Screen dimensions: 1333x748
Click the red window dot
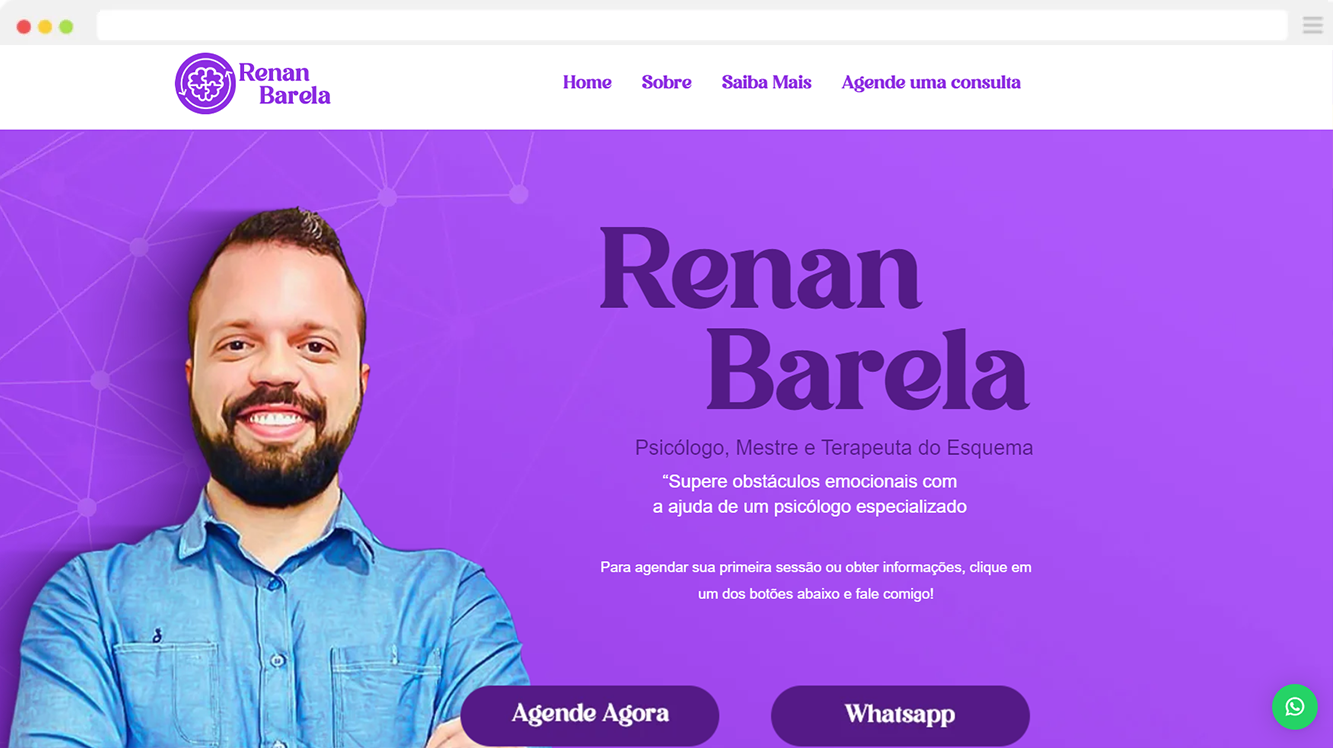pyautogui.click(x=24, y=27)
